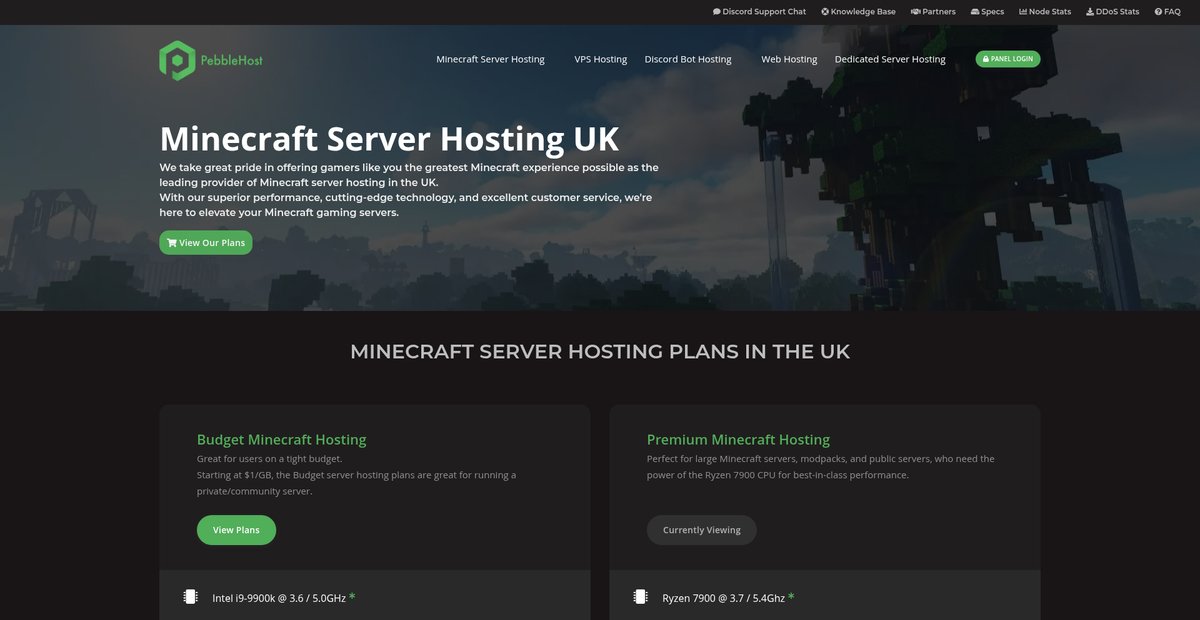The width and height of the screenshot is (1200, 620).
Task: Click the Specs server icon
Action: click(974, 12)
